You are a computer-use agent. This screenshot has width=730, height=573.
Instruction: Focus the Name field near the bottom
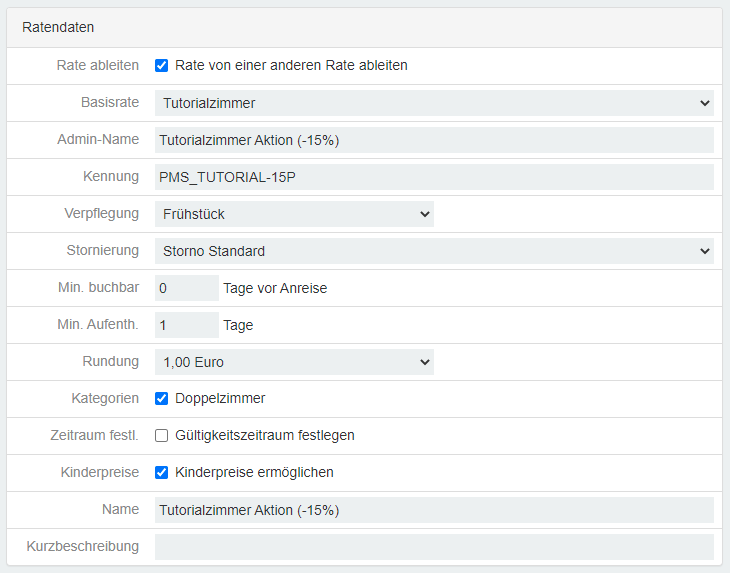pos(433,510)
